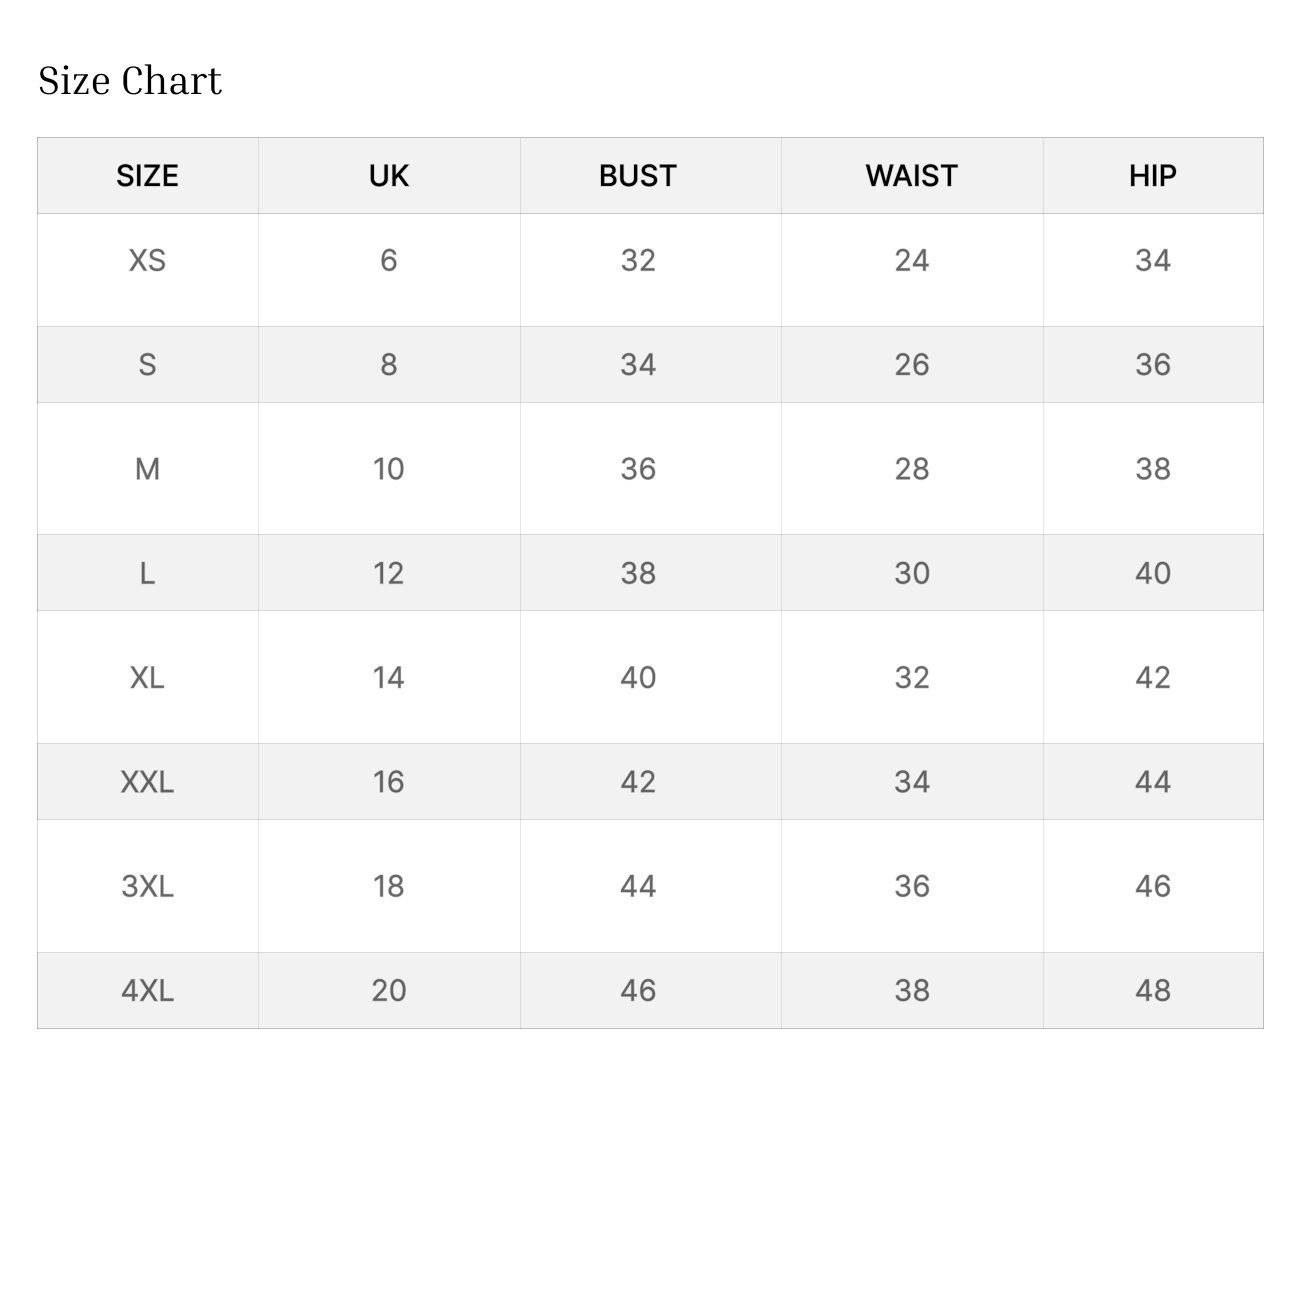The image size is (1300, 1303).
Task: Select the S size row label
Action: tap(147, 365)
